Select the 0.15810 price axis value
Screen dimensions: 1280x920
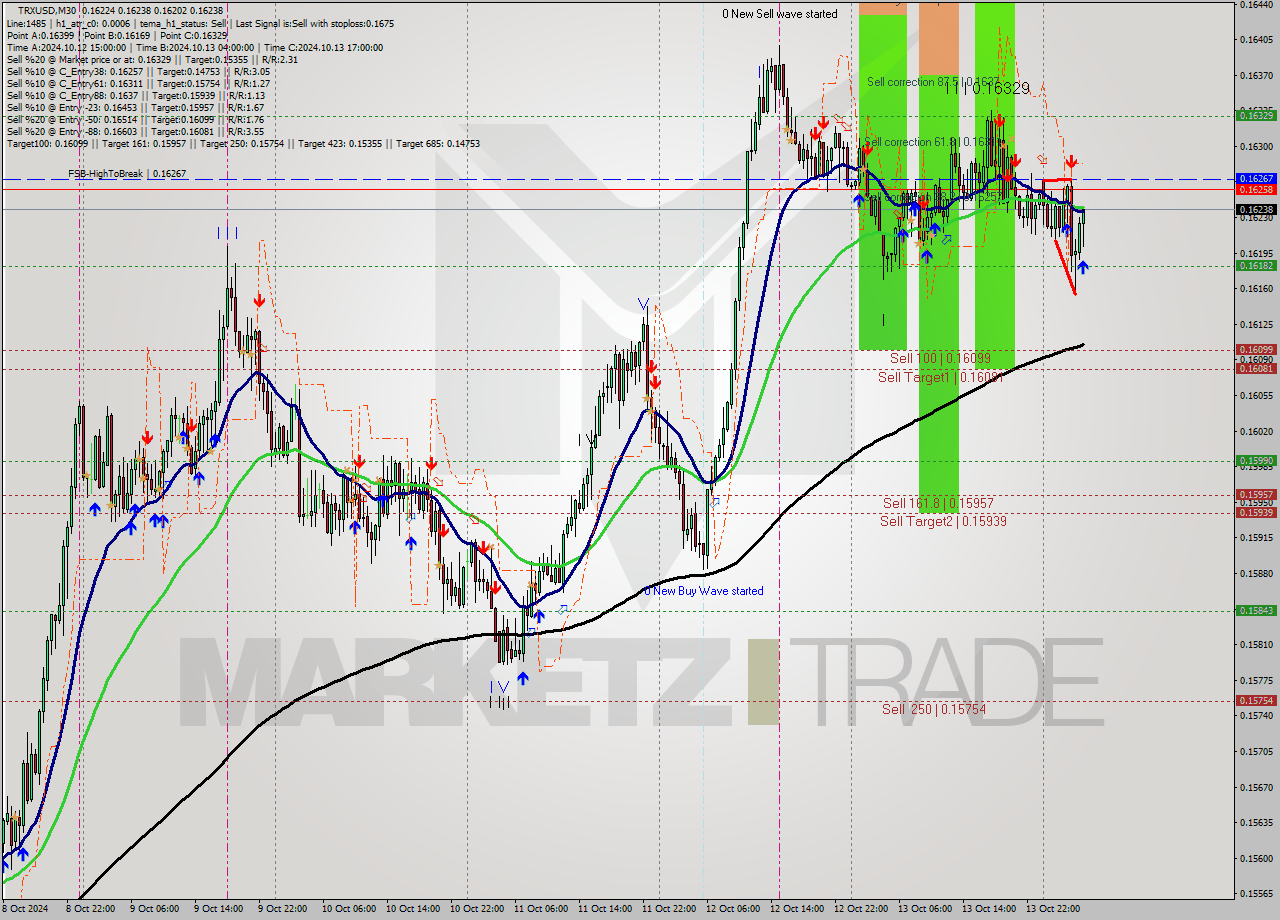(1256, 644)
